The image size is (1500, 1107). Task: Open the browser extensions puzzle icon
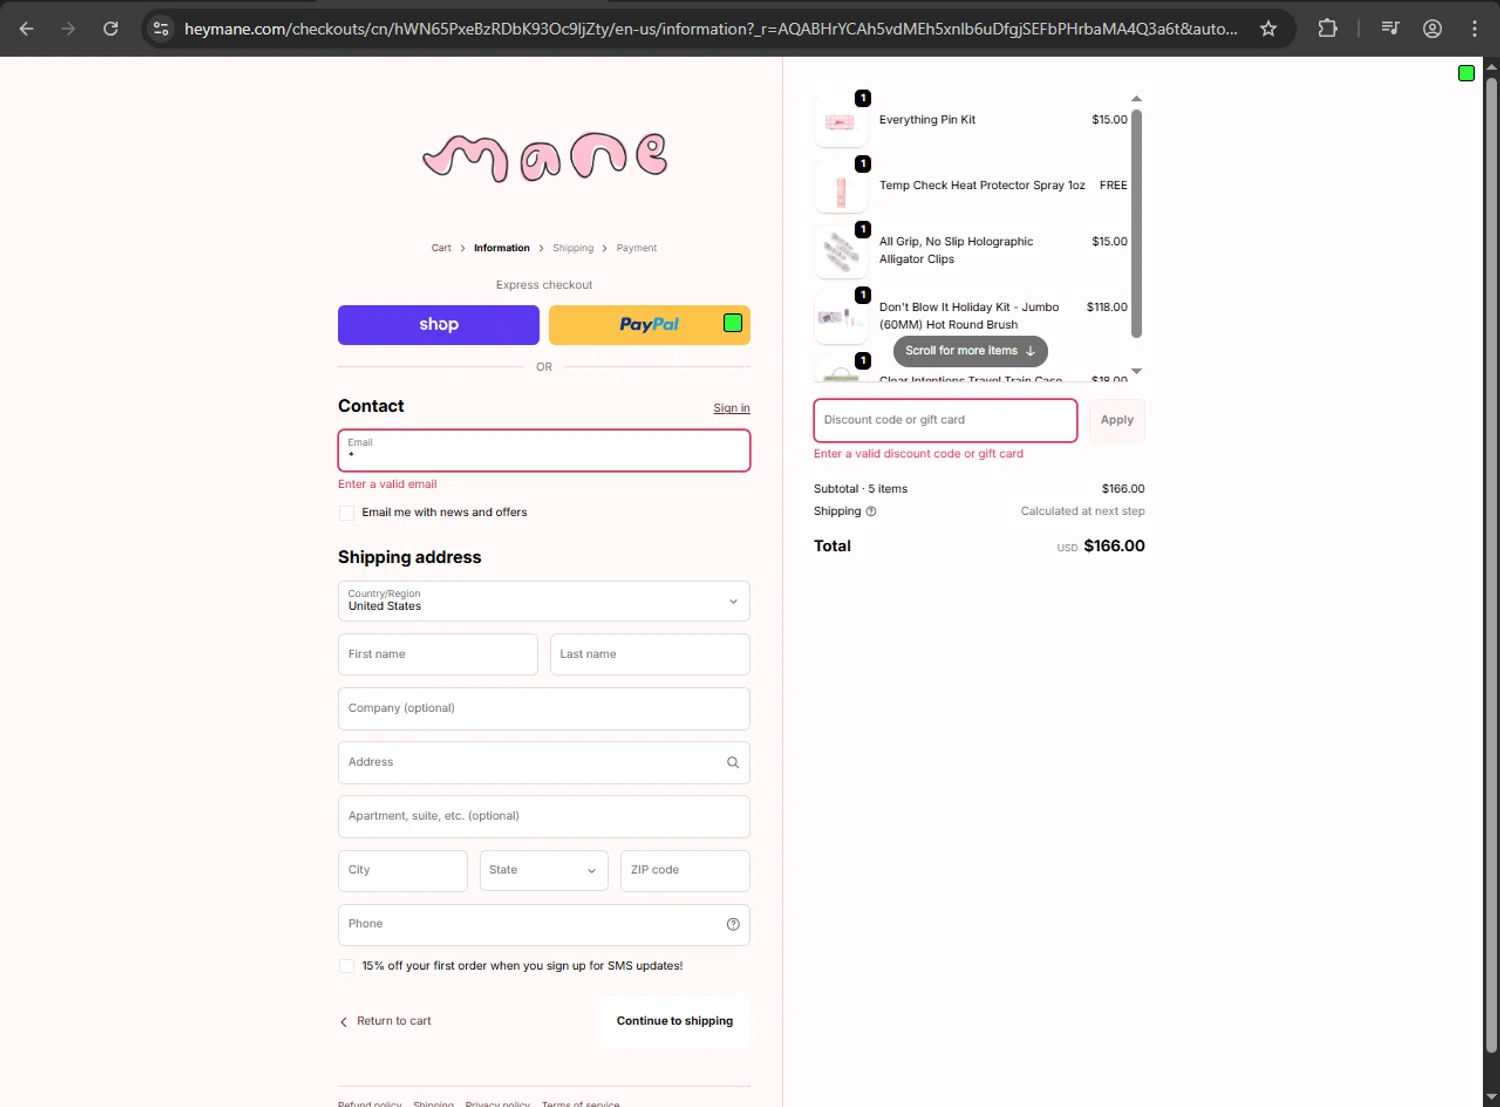coord(1327,29)
